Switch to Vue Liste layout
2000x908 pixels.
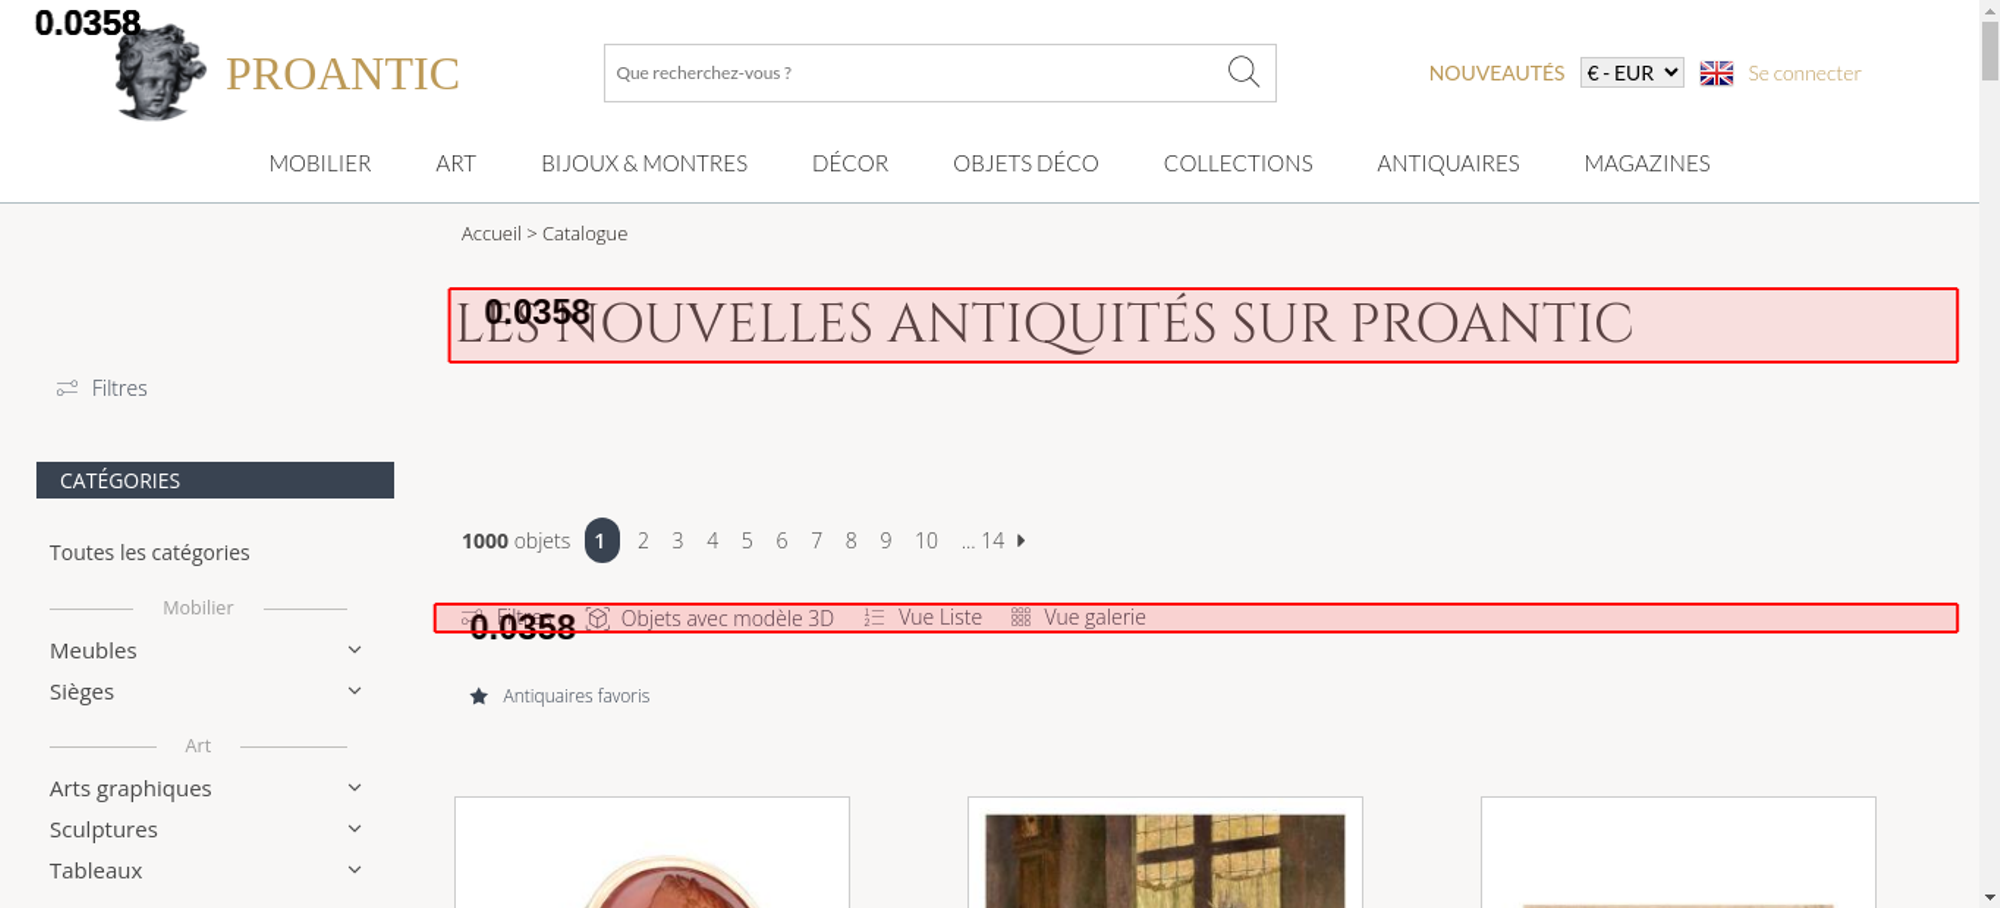923,618
